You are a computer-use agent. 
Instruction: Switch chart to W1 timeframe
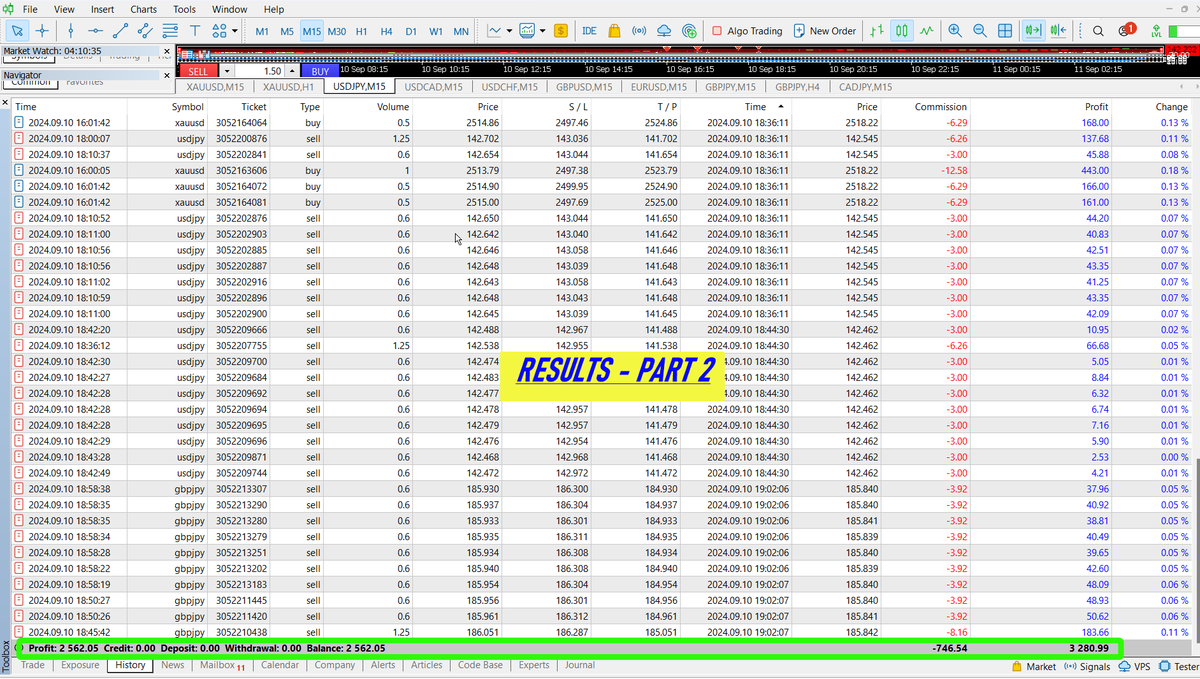[436, 31]
